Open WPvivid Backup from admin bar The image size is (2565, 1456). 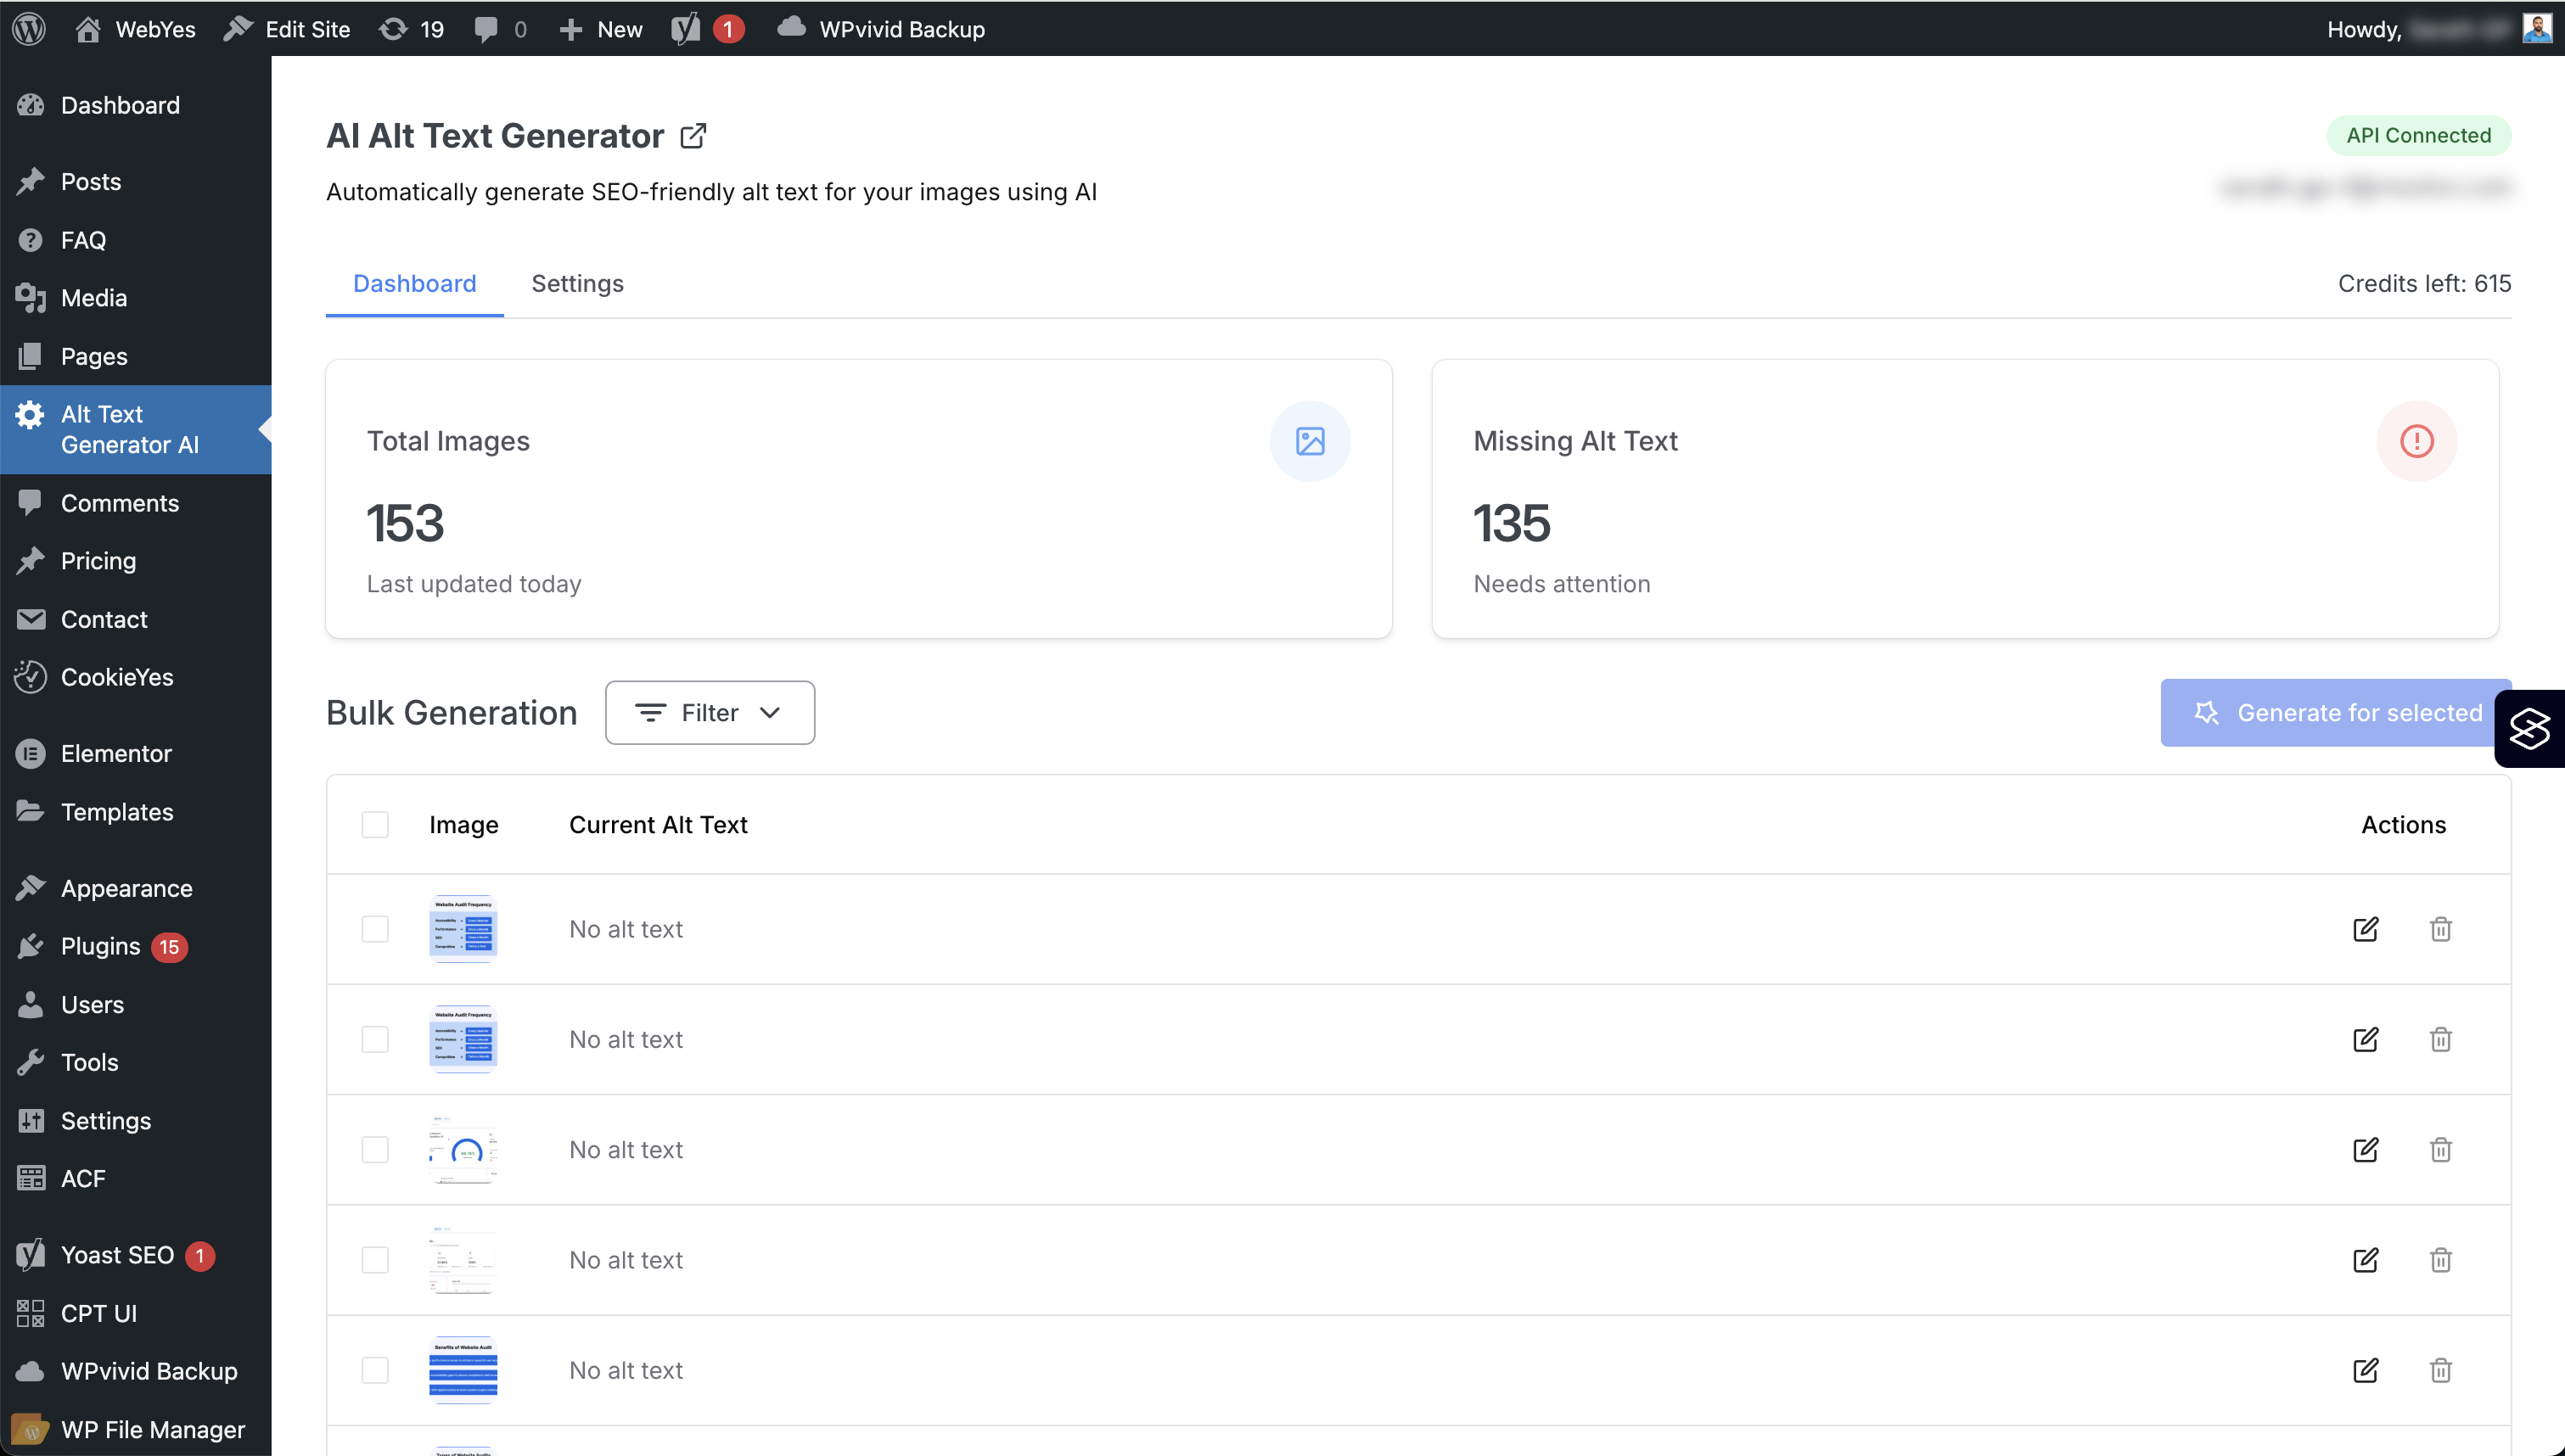[x=881, y=29]
